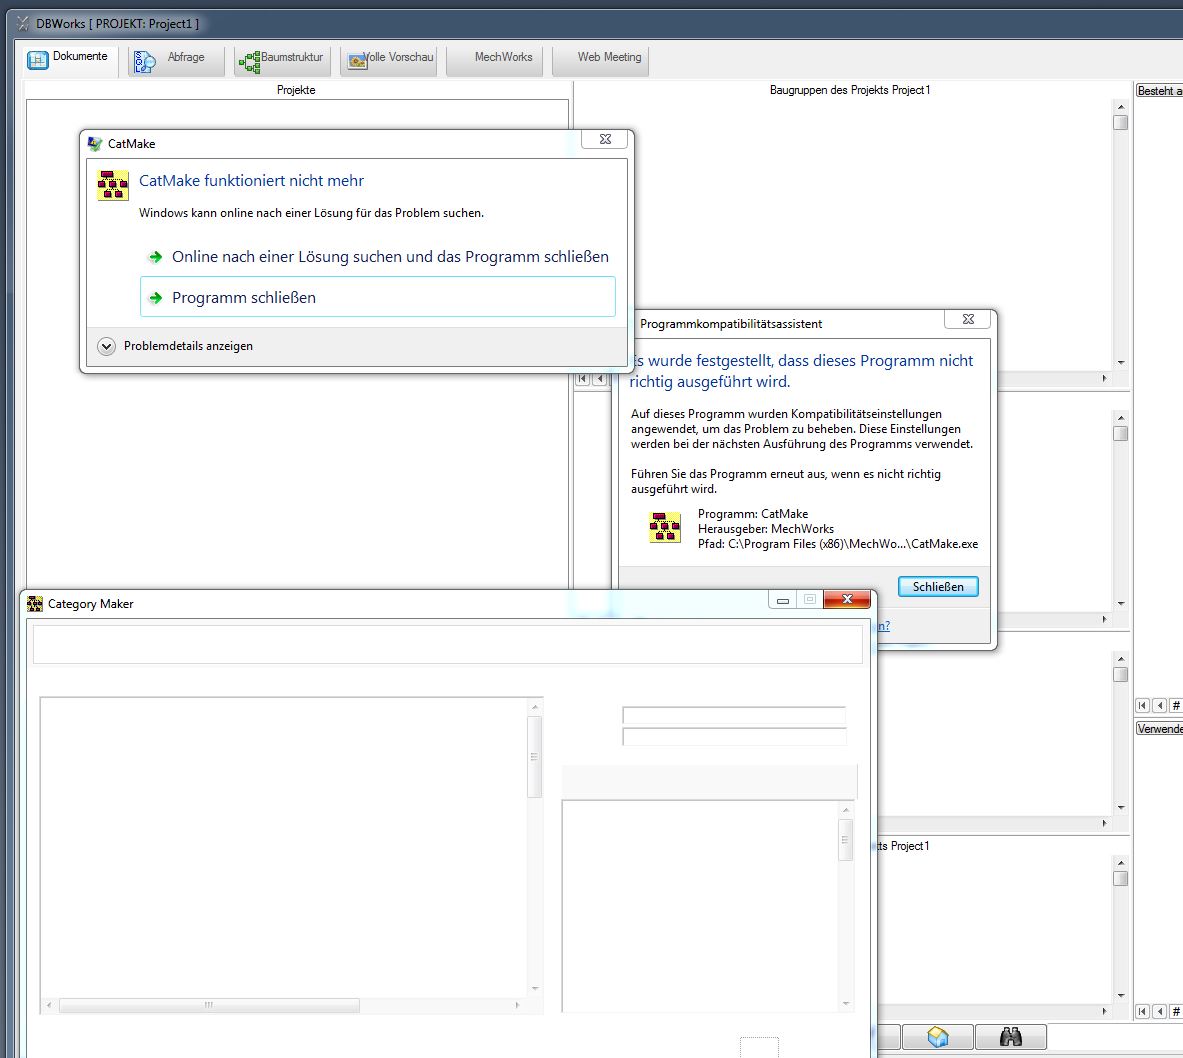Go to first record below the Projekte panel's right edge
Viewport: 1183px width, 1058px height.
[582, 379]
